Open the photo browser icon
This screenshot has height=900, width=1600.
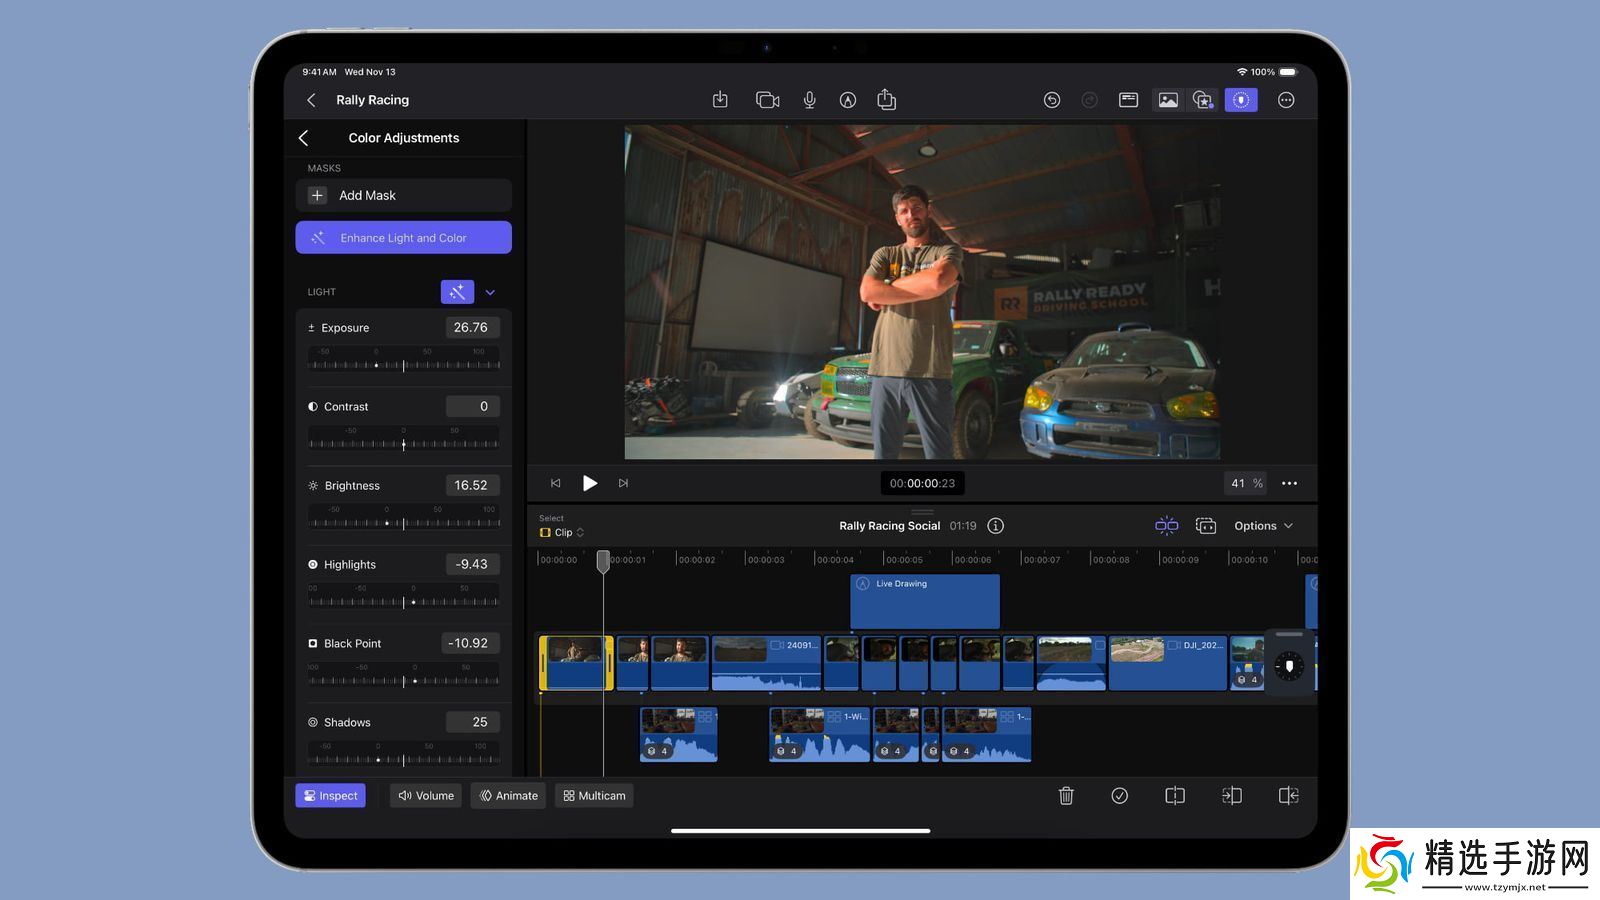pos(1167,100)
